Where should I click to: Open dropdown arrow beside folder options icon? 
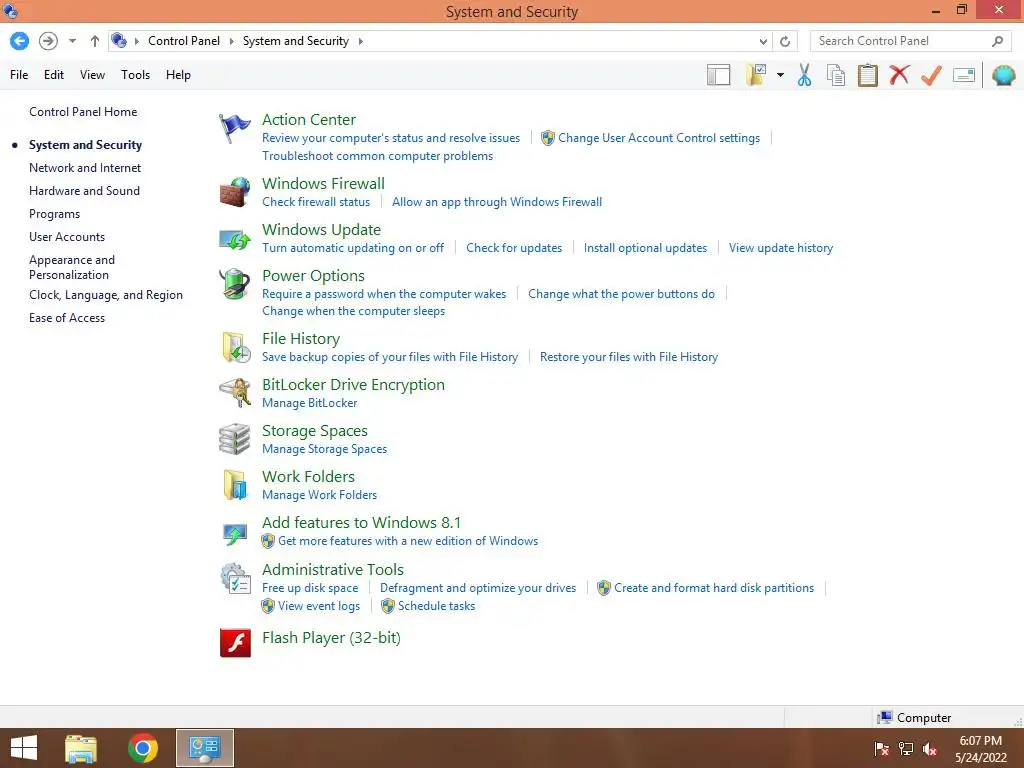pos(780,75)
